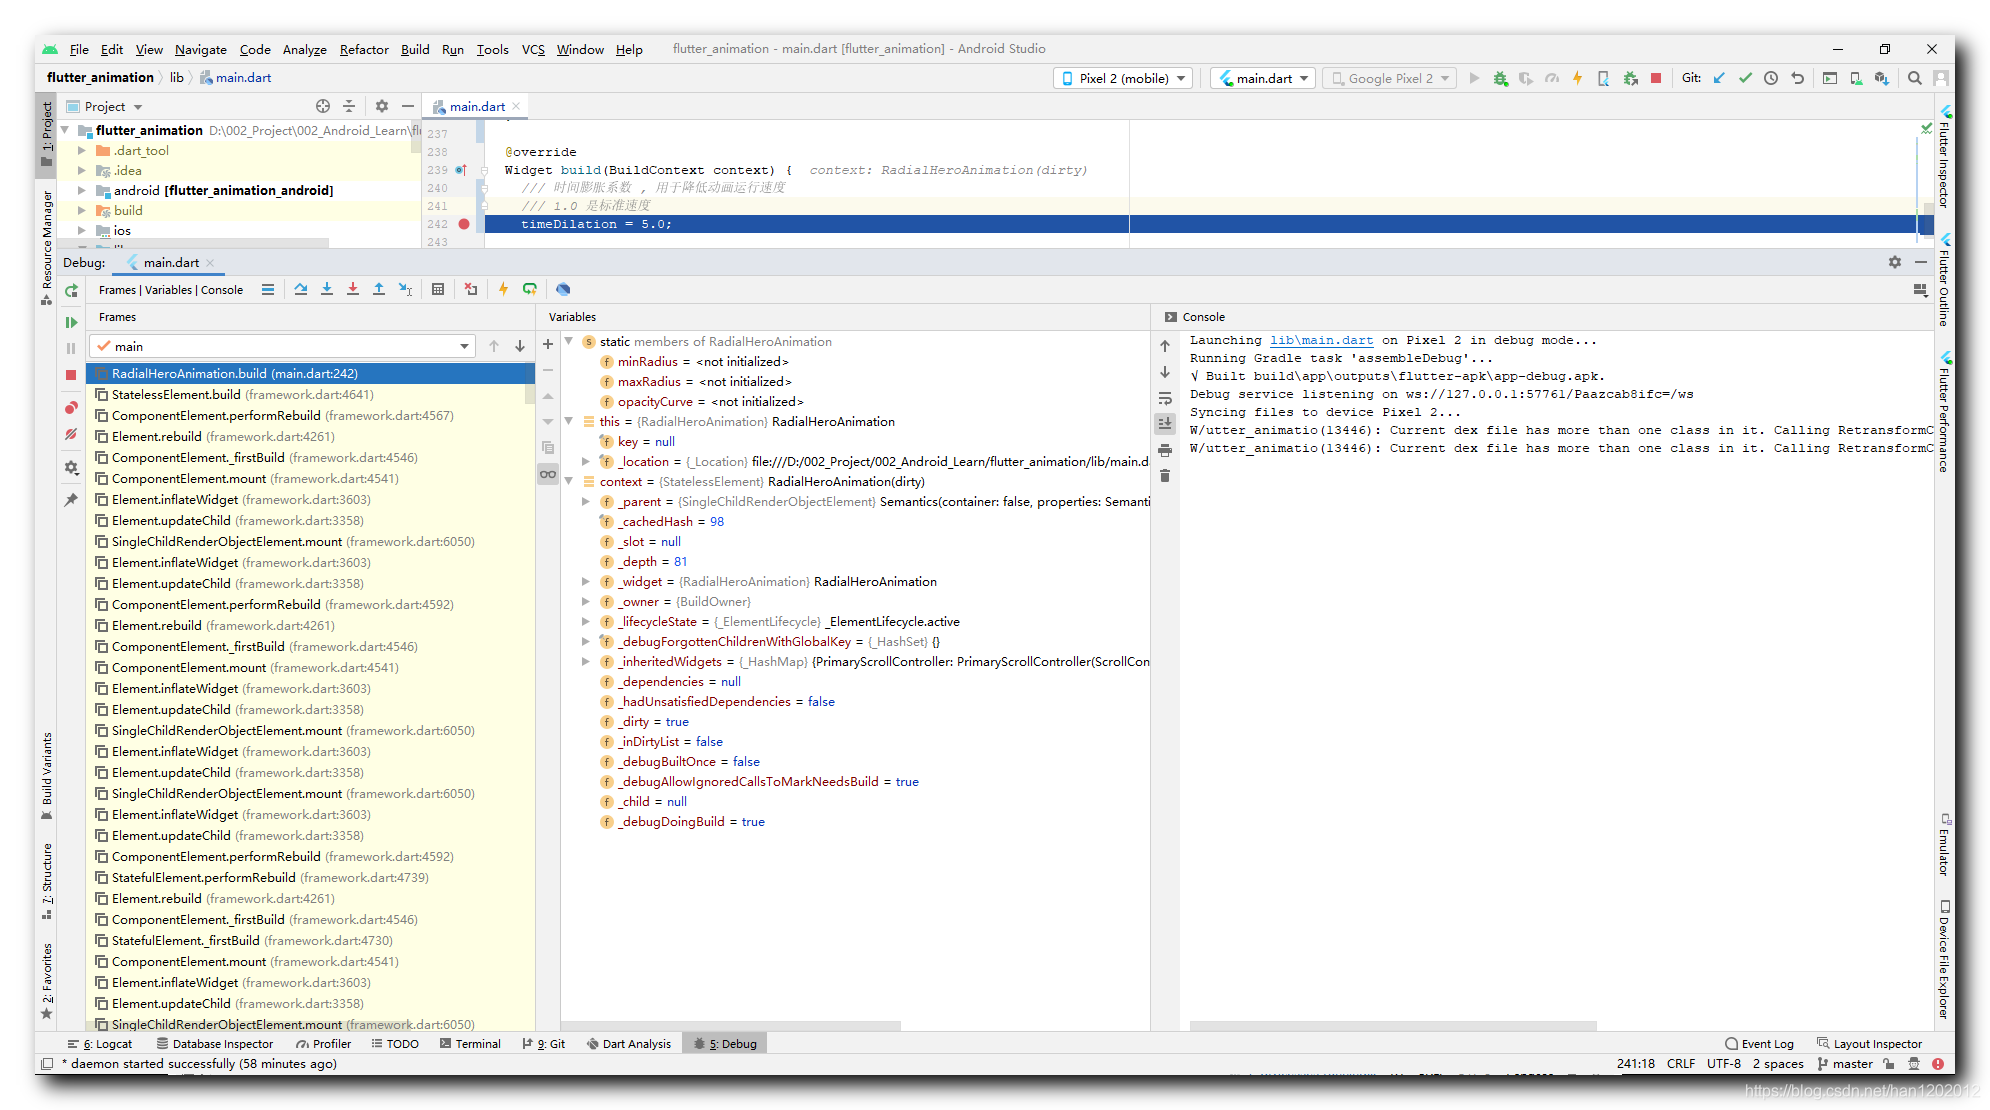Viewport: 1990px width, 1110px height.
Task: Click the Flutter Hot Reload lightning icon in top toolbar
Action: (1578, 78)
